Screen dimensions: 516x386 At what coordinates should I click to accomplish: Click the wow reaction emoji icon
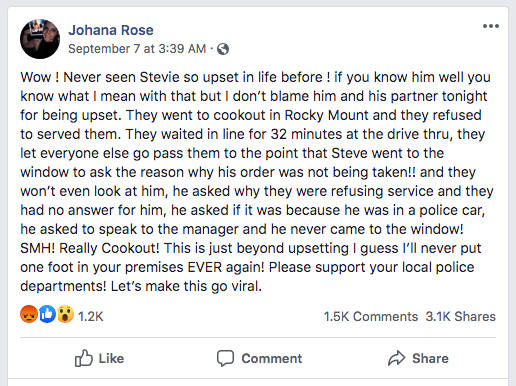pos(65,314)
